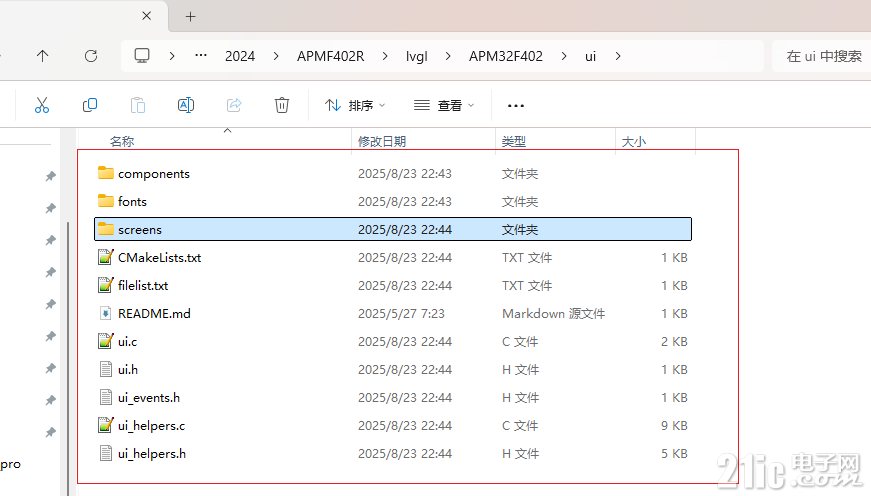Viewport: 871px width, 496px height.
Task: Click README.md date 2025/5/27 7:23
Action: pyautogui.click(x=401, y=313)
